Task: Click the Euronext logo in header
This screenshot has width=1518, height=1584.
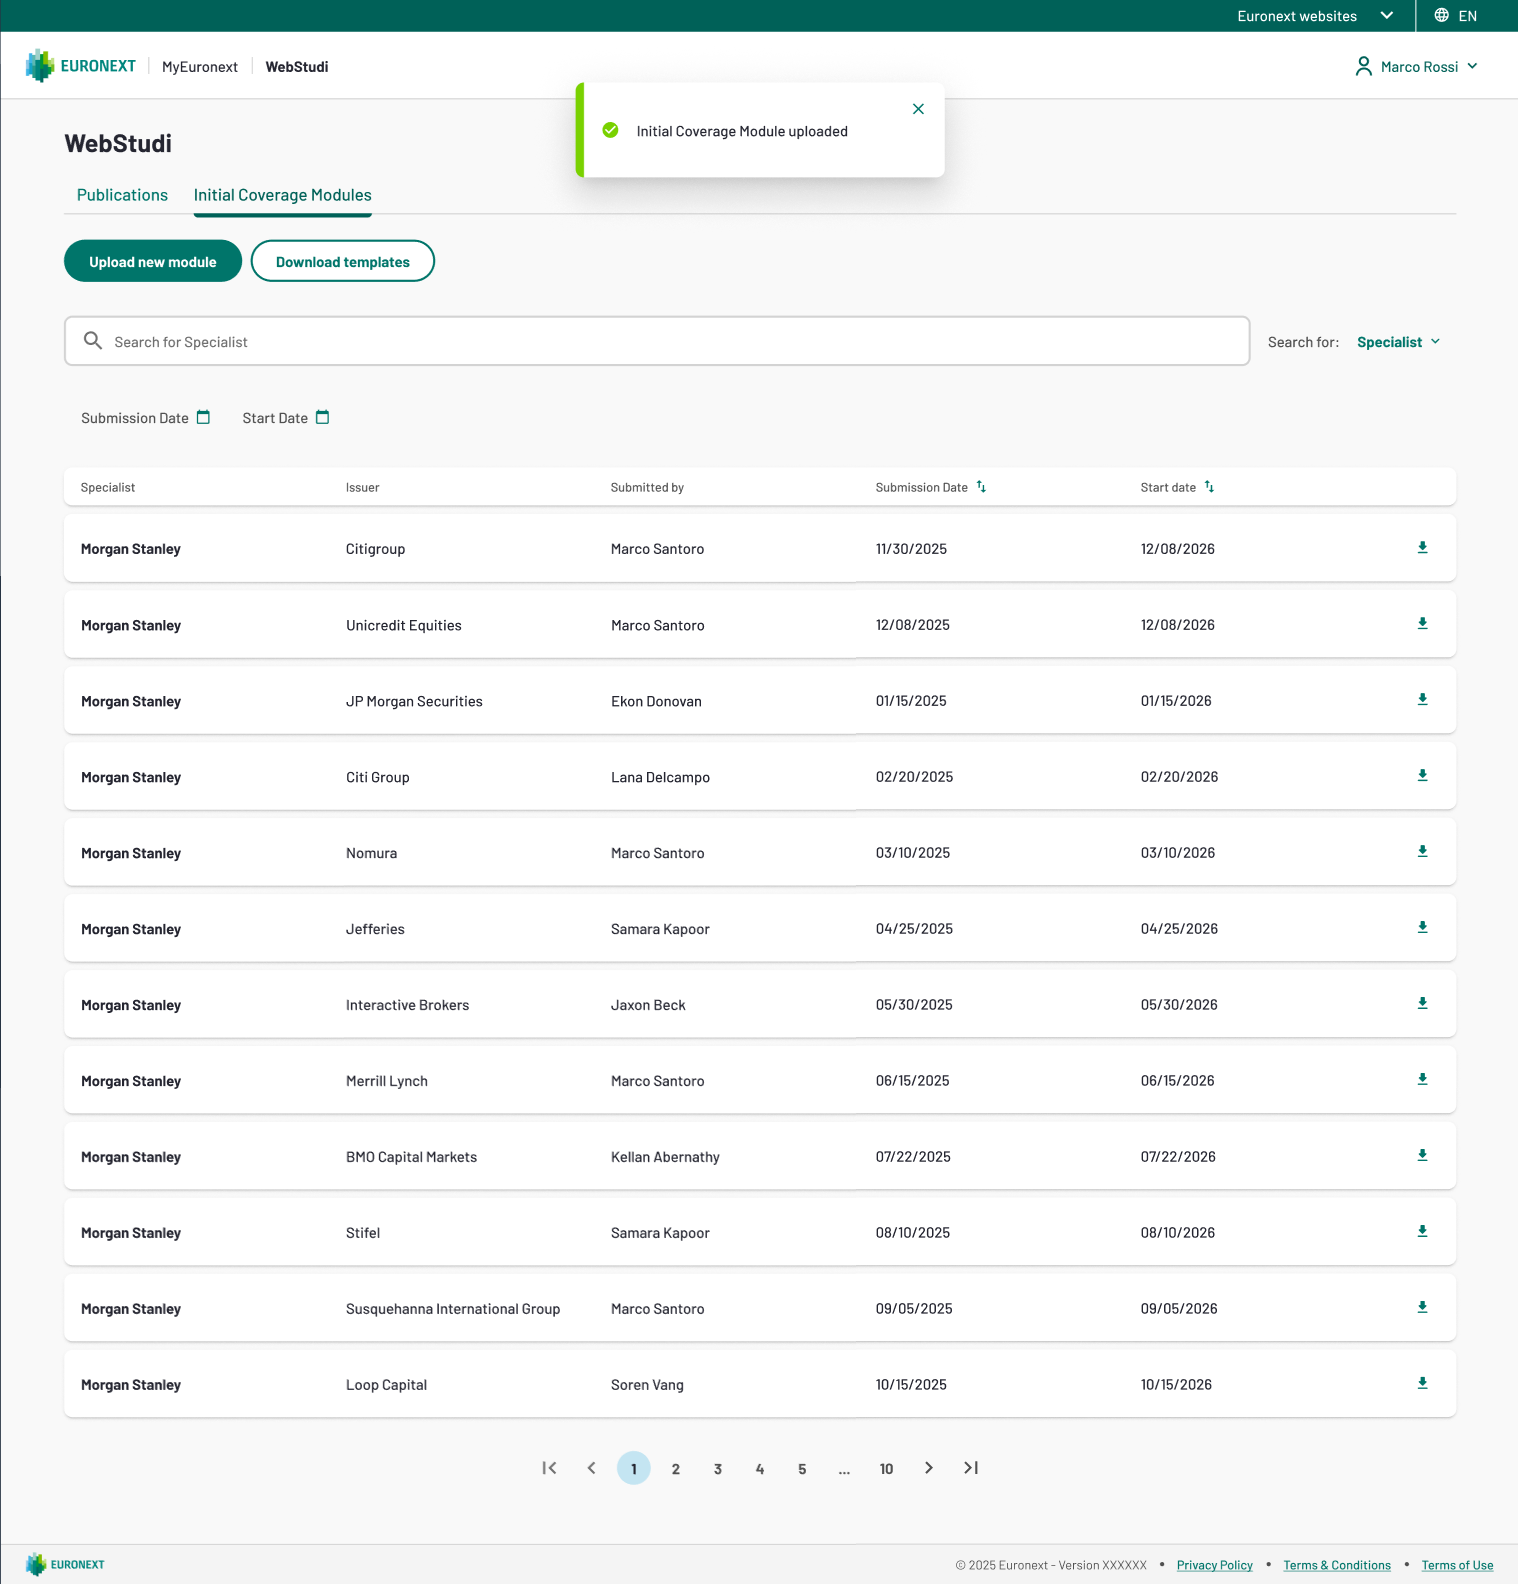Action: (x=80, y=66)
